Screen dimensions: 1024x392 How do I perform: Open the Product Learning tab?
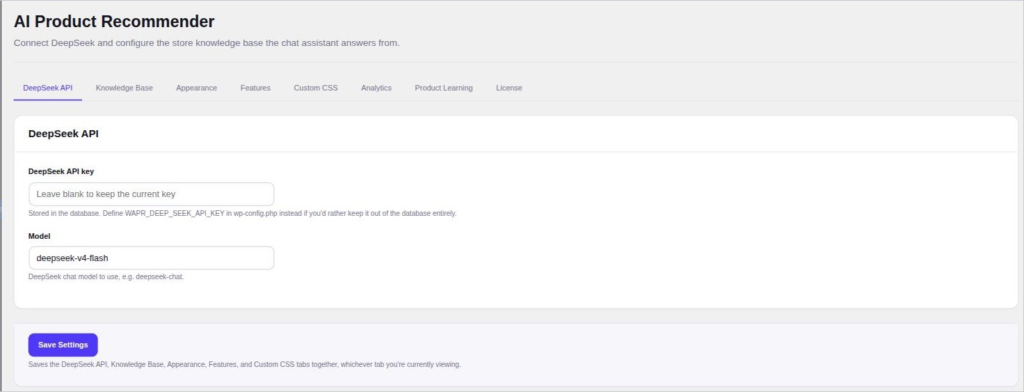(443, 88)
